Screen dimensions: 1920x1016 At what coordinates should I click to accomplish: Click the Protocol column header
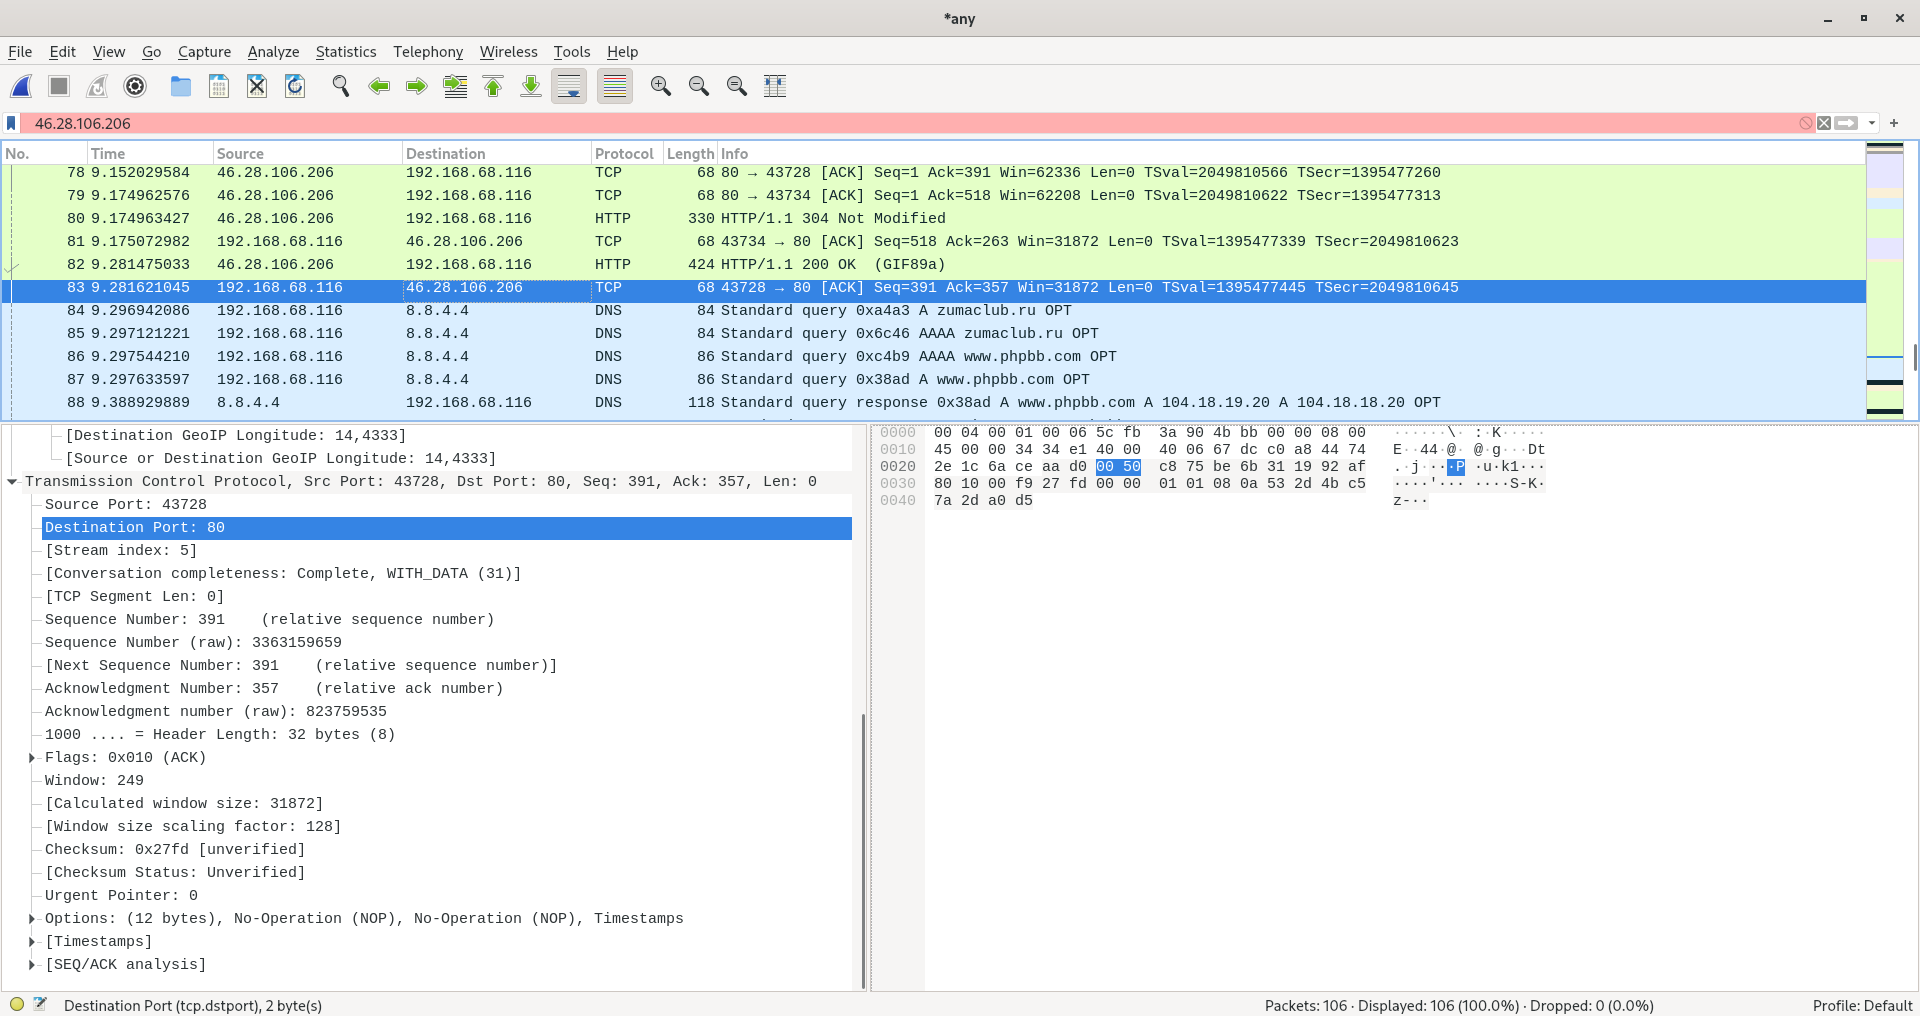(624, 153)
